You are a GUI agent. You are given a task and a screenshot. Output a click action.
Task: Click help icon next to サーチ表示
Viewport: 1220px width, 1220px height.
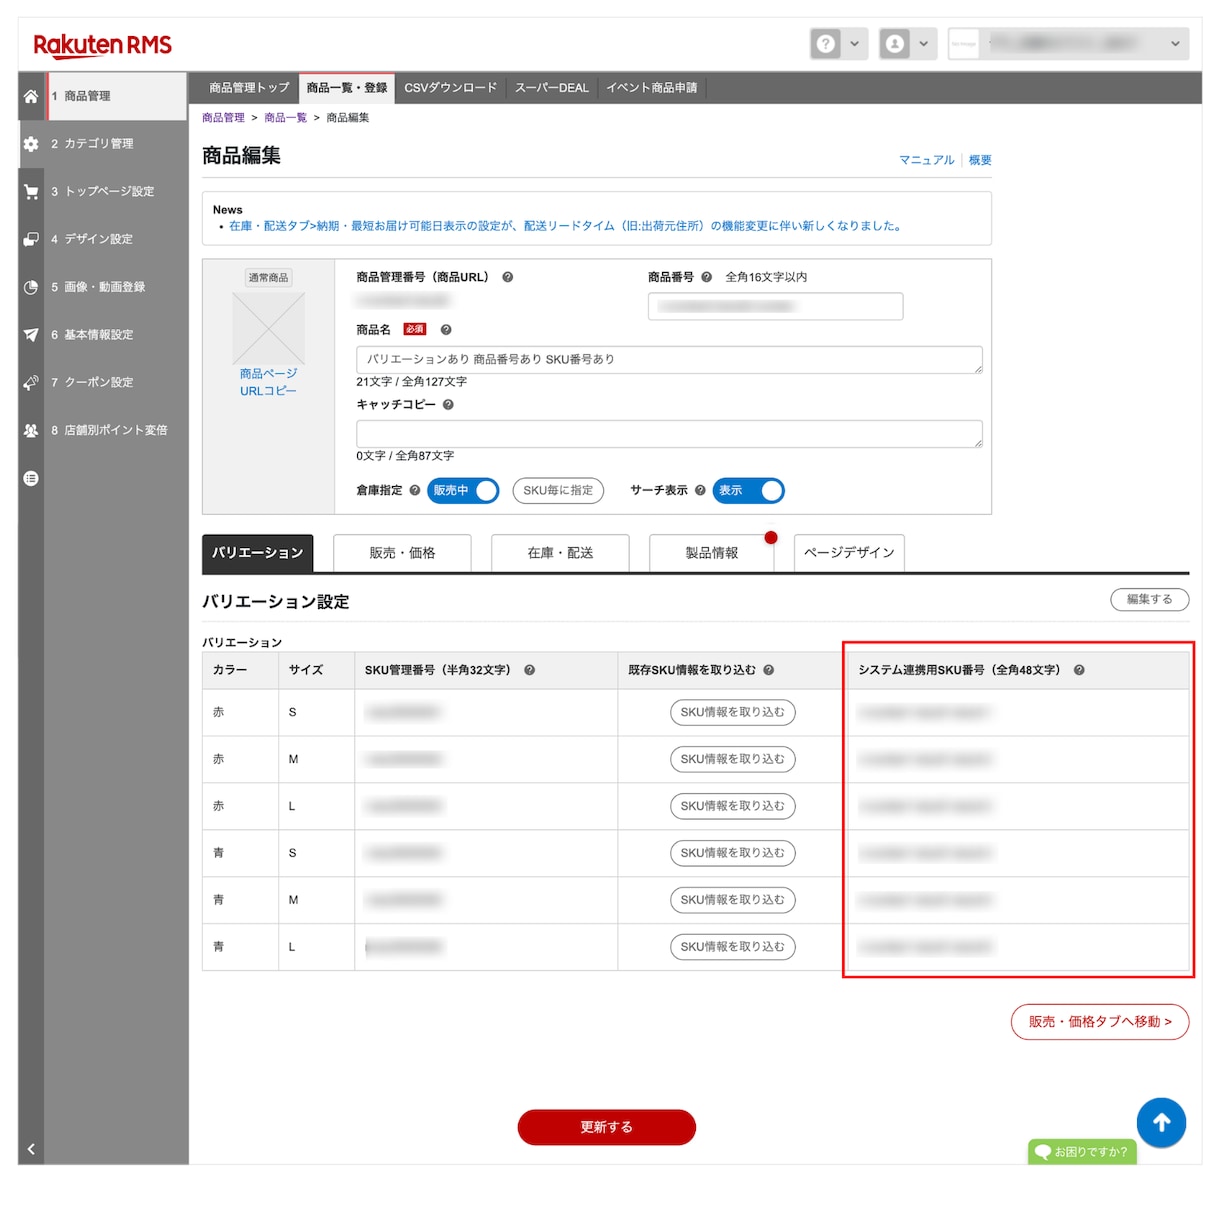700,490
